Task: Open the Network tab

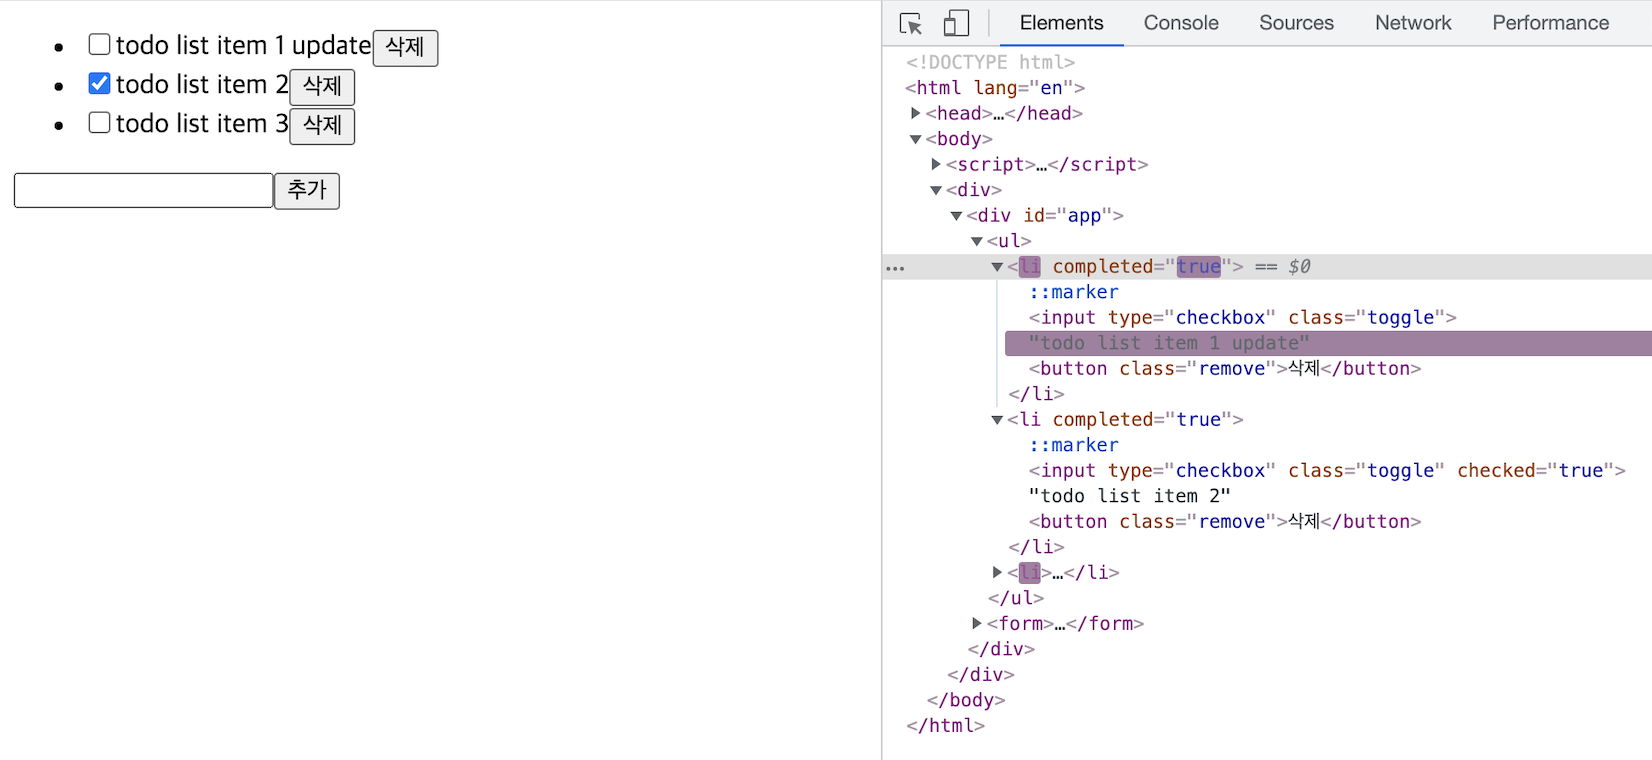Action: point(1412,23)
